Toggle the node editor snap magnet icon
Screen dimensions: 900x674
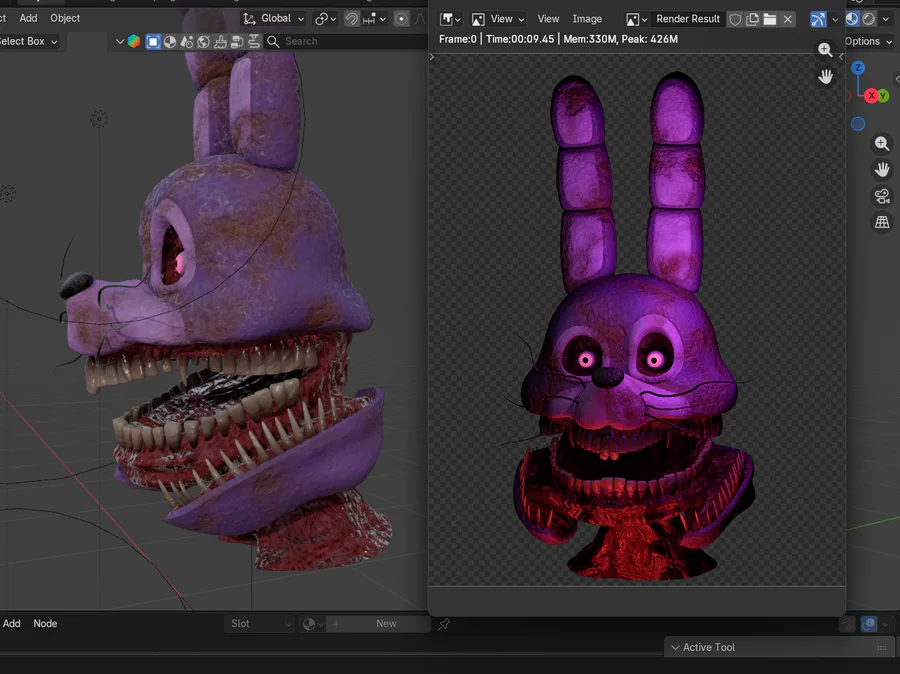tap(847, 624)
